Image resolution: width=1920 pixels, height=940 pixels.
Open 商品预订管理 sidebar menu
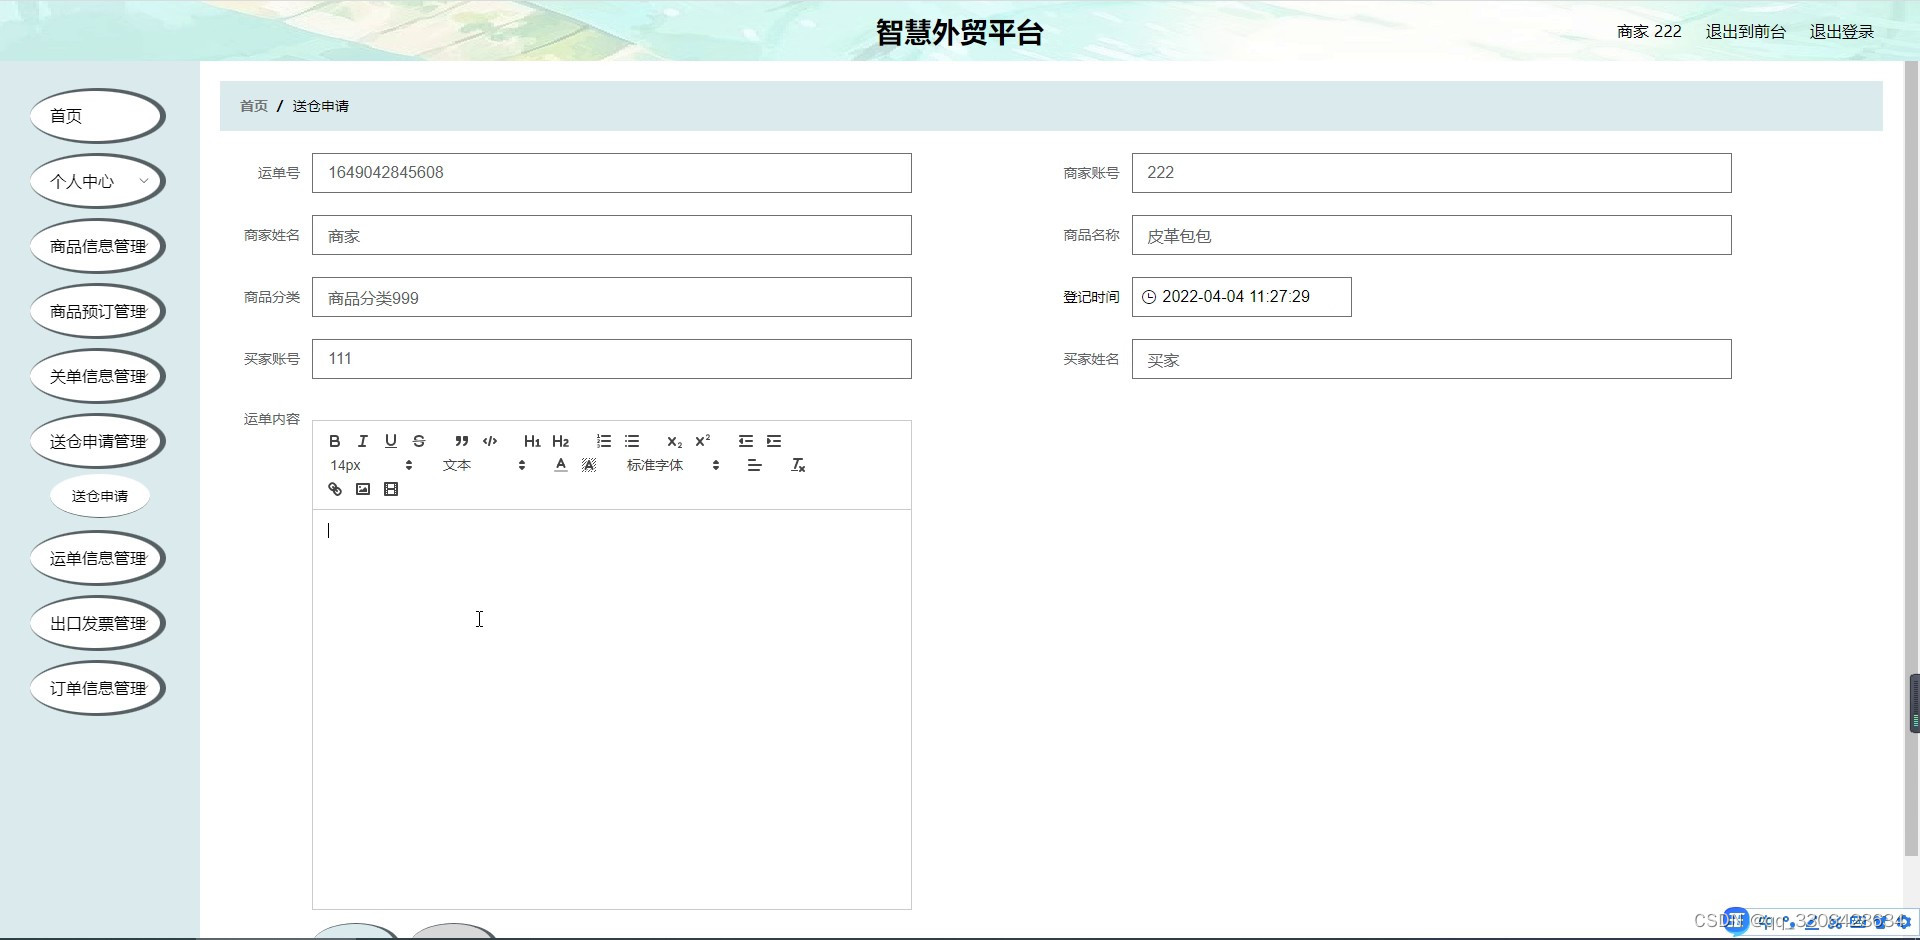(98, 311)
